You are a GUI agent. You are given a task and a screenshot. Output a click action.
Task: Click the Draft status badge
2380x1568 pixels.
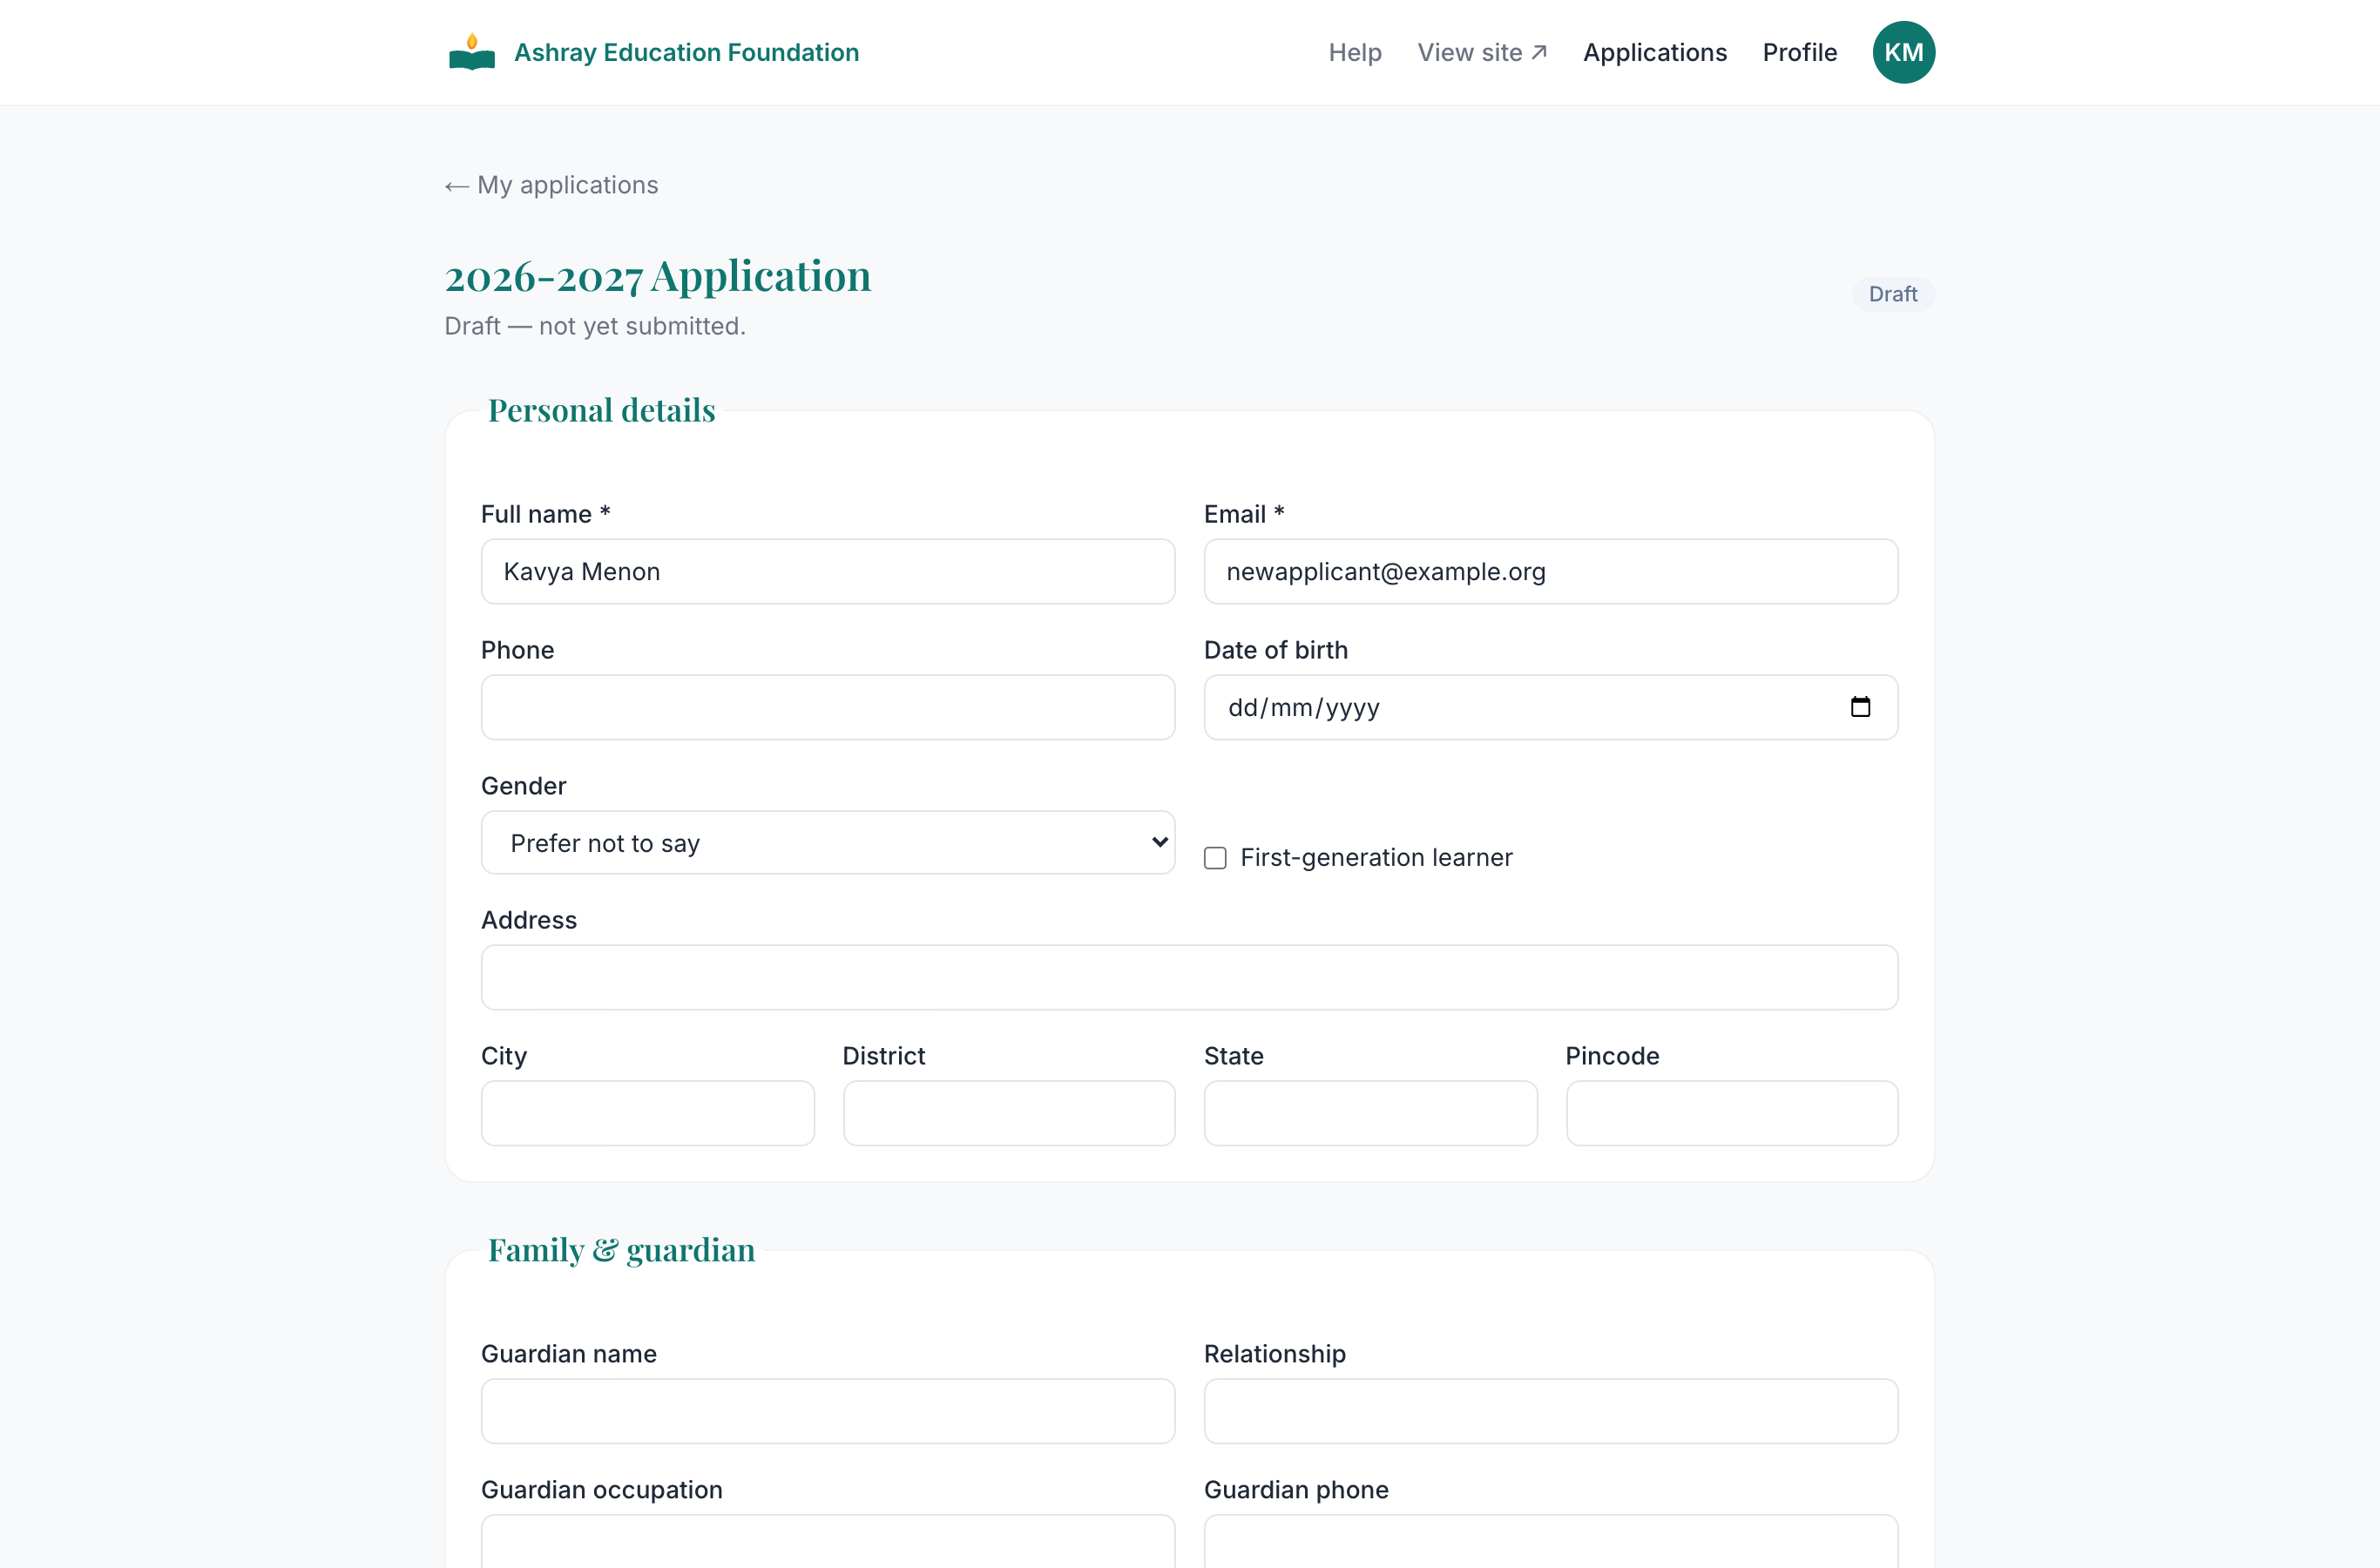[x=1893, y=294]
